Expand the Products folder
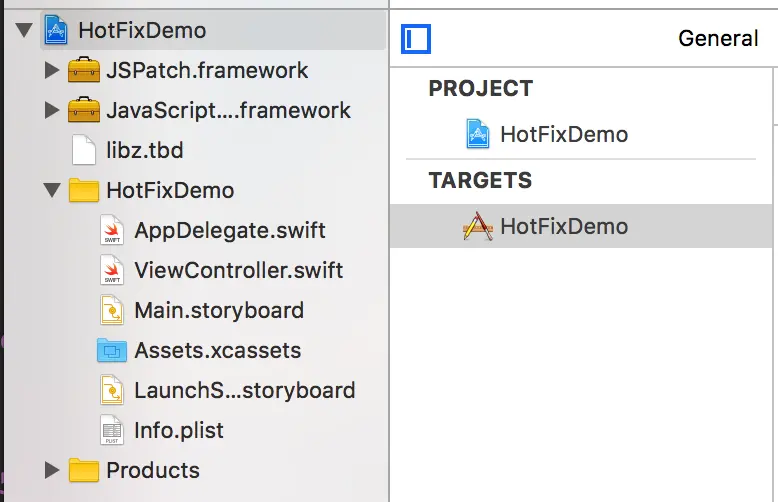 pyautogui.click(x=52, y=471)
